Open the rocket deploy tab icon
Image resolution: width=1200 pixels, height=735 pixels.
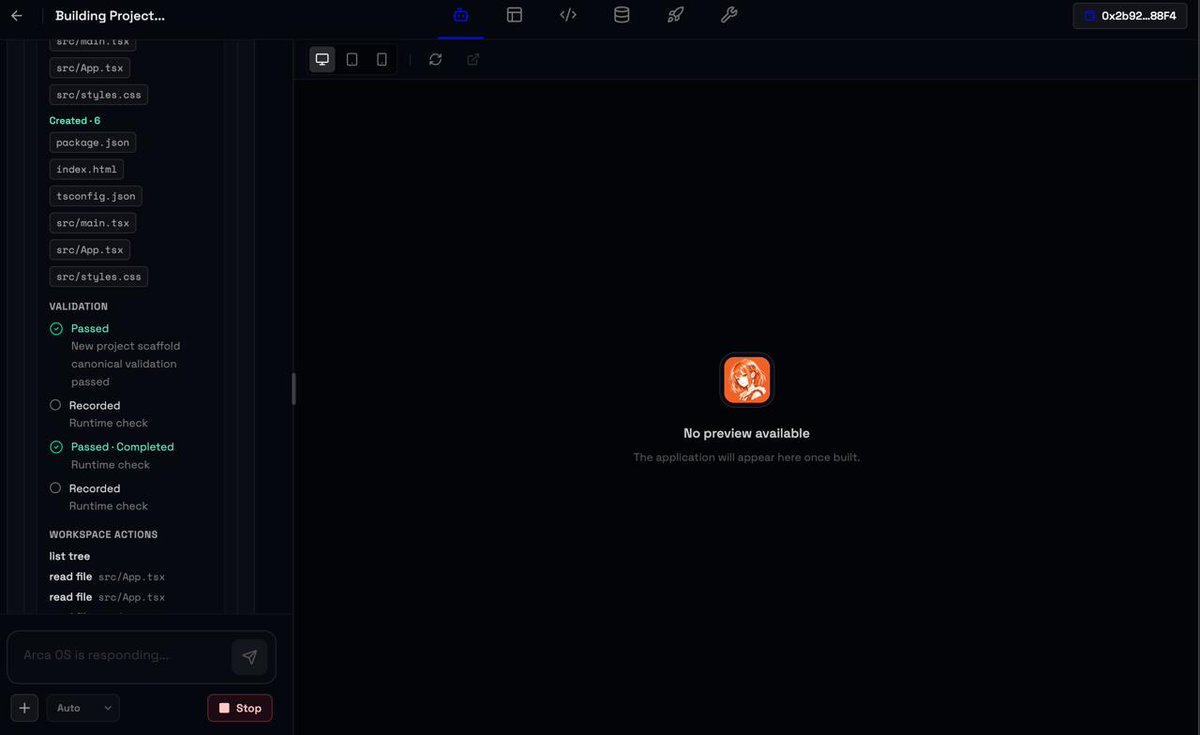pos(675,15)
